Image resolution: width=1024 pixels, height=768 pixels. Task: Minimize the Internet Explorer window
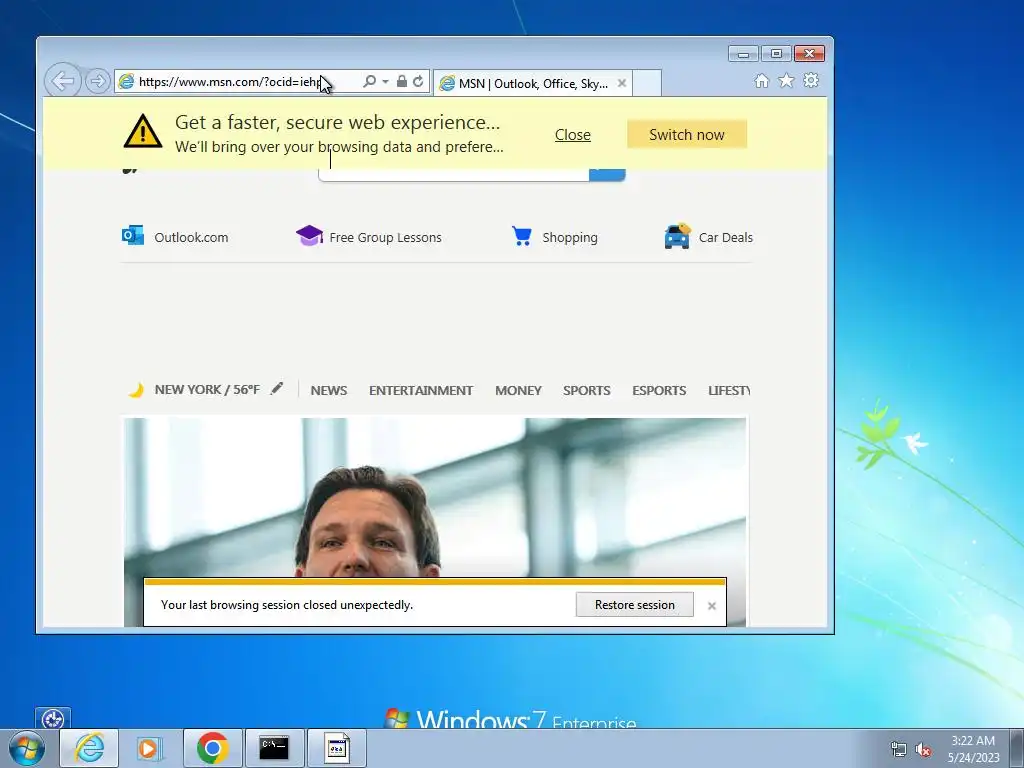coord(743,54)
